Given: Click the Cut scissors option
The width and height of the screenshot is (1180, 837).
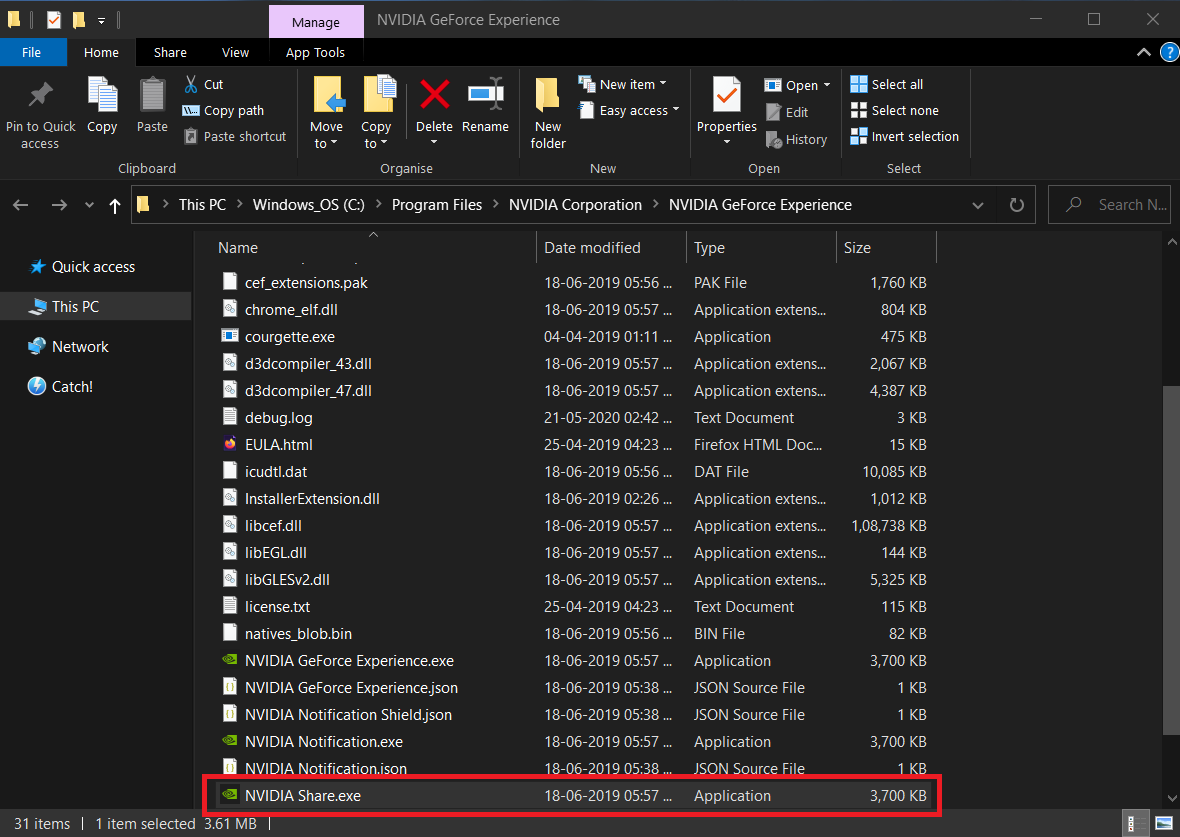Looking at the screenshot, I should point(203,84).
